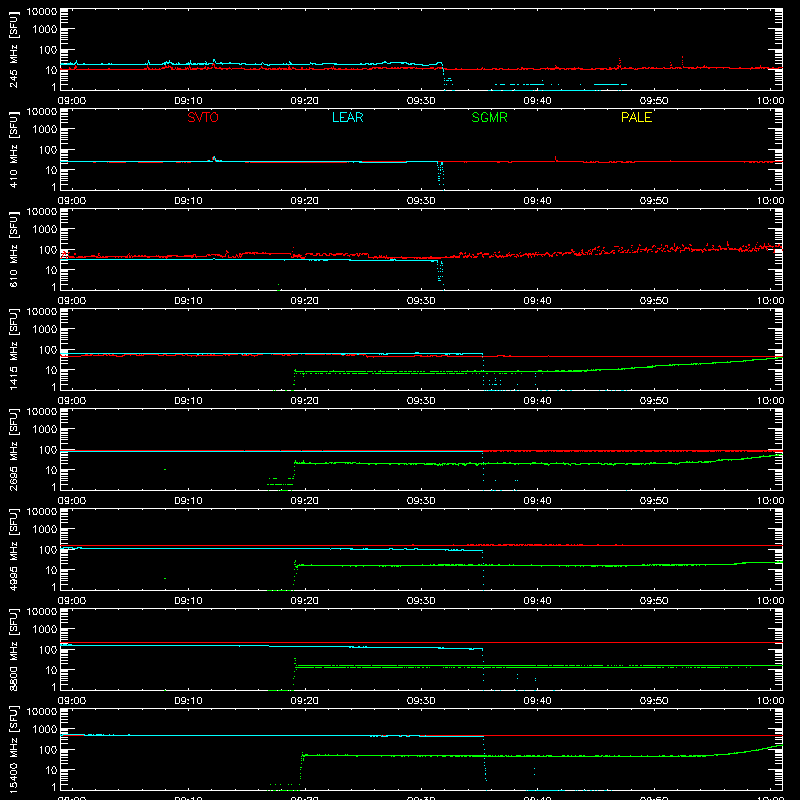Click 09:50 time label under 245 MHz plot
The image size is (800, 800).
click(654, 101)
